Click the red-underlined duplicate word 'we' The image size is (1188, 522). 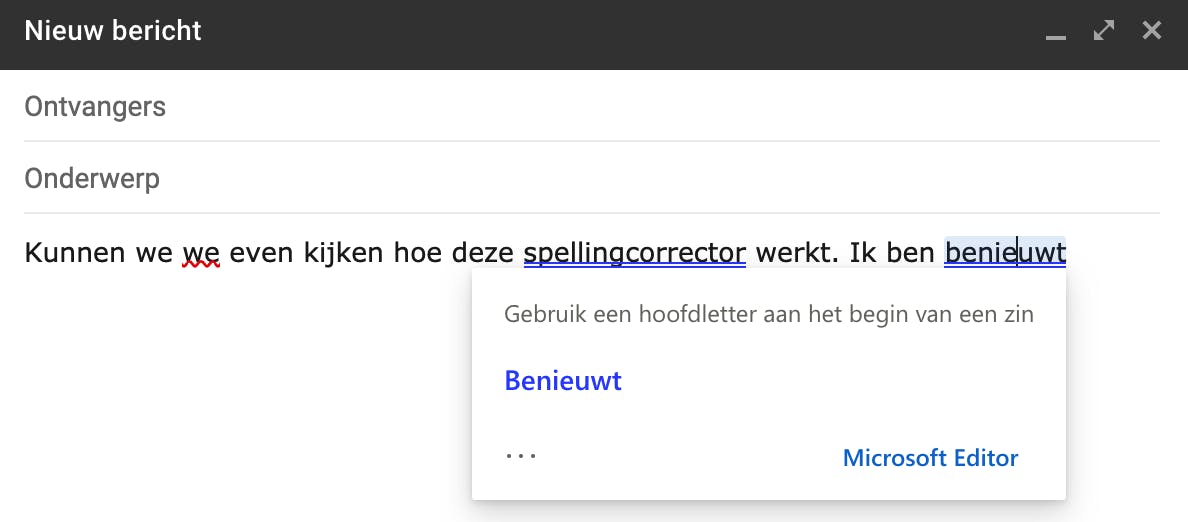201,252
